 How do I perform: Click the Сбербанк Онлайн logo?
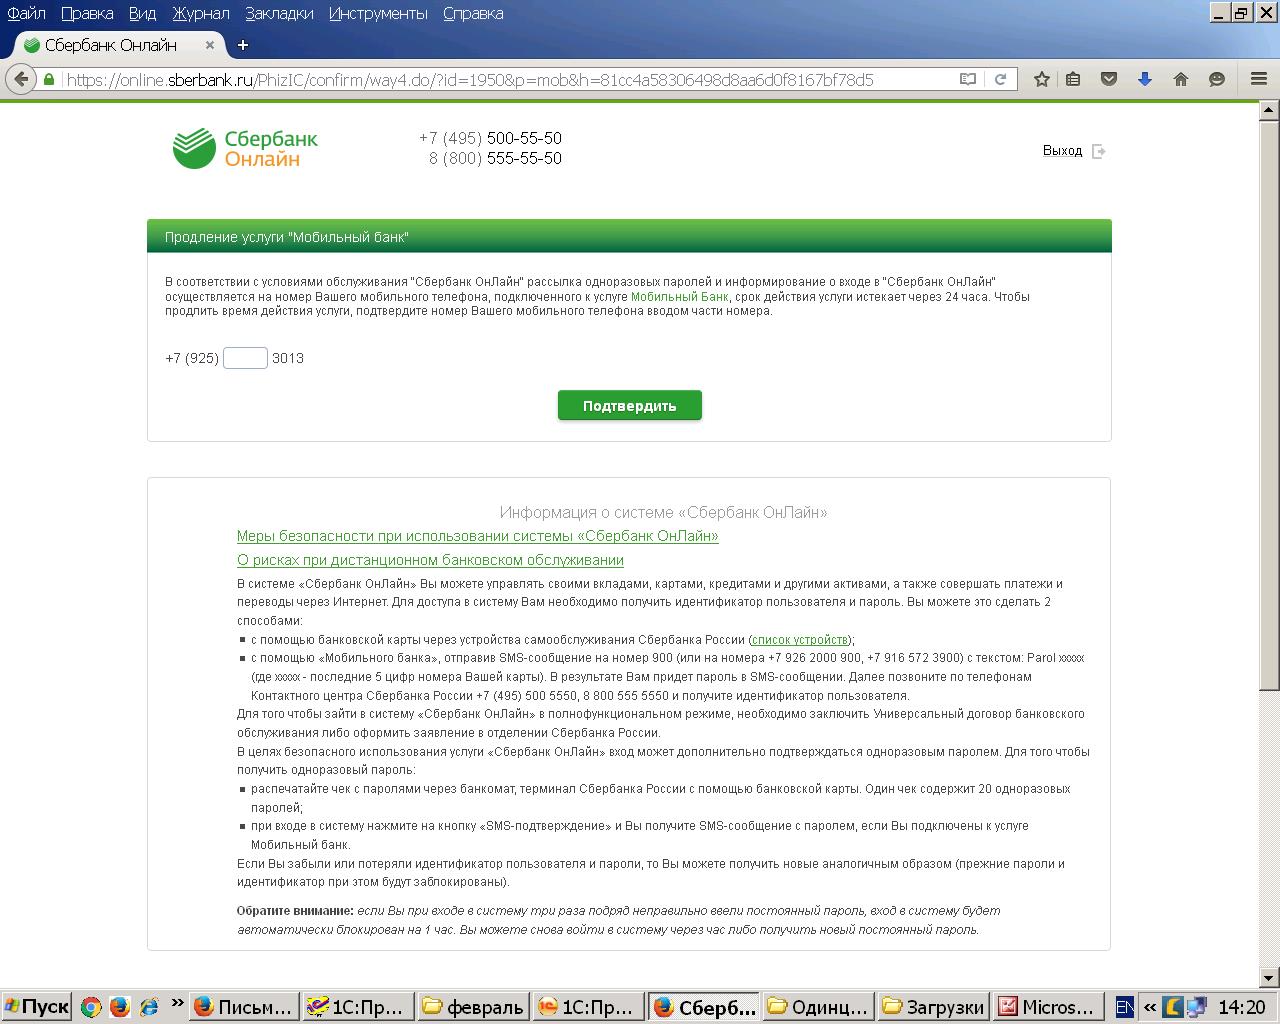(245, 148)
